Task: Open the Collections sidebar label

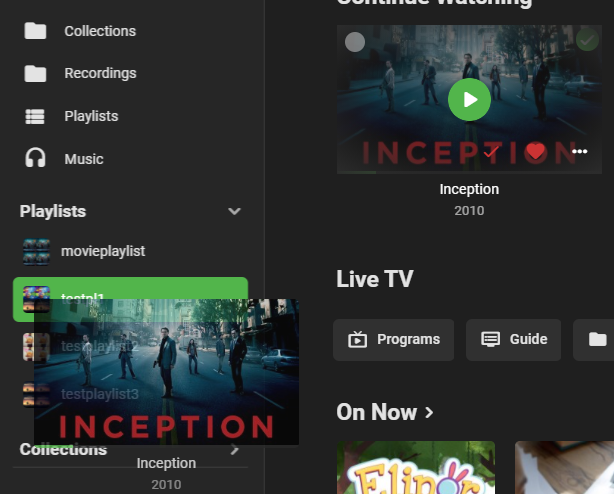Action: (100, 31)
